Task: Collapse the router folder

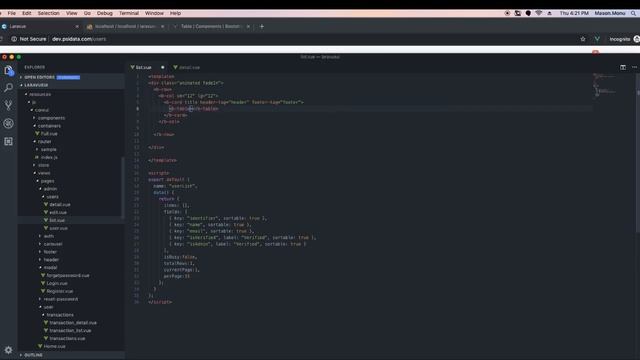Action: tap(44, 142)
